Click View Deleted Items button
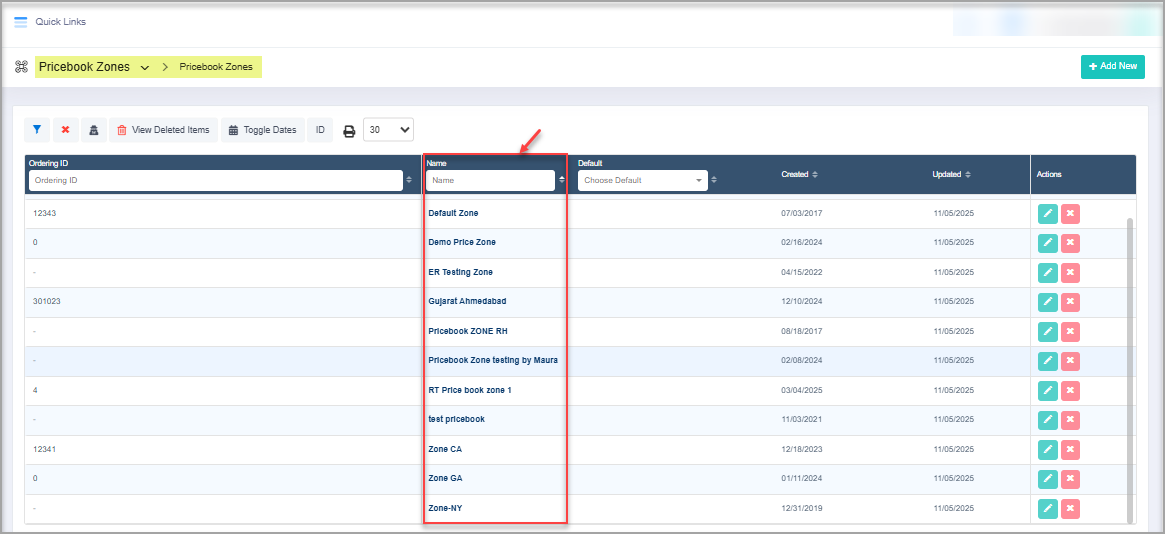1165x534 pixels. [163, 130]
